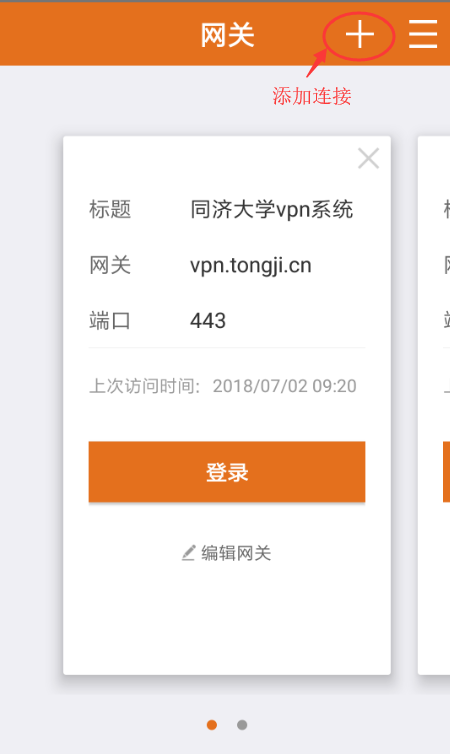Tap the plus icon to add connection
The width and height of the screenshot is (450, 754).
click(360, 35)
